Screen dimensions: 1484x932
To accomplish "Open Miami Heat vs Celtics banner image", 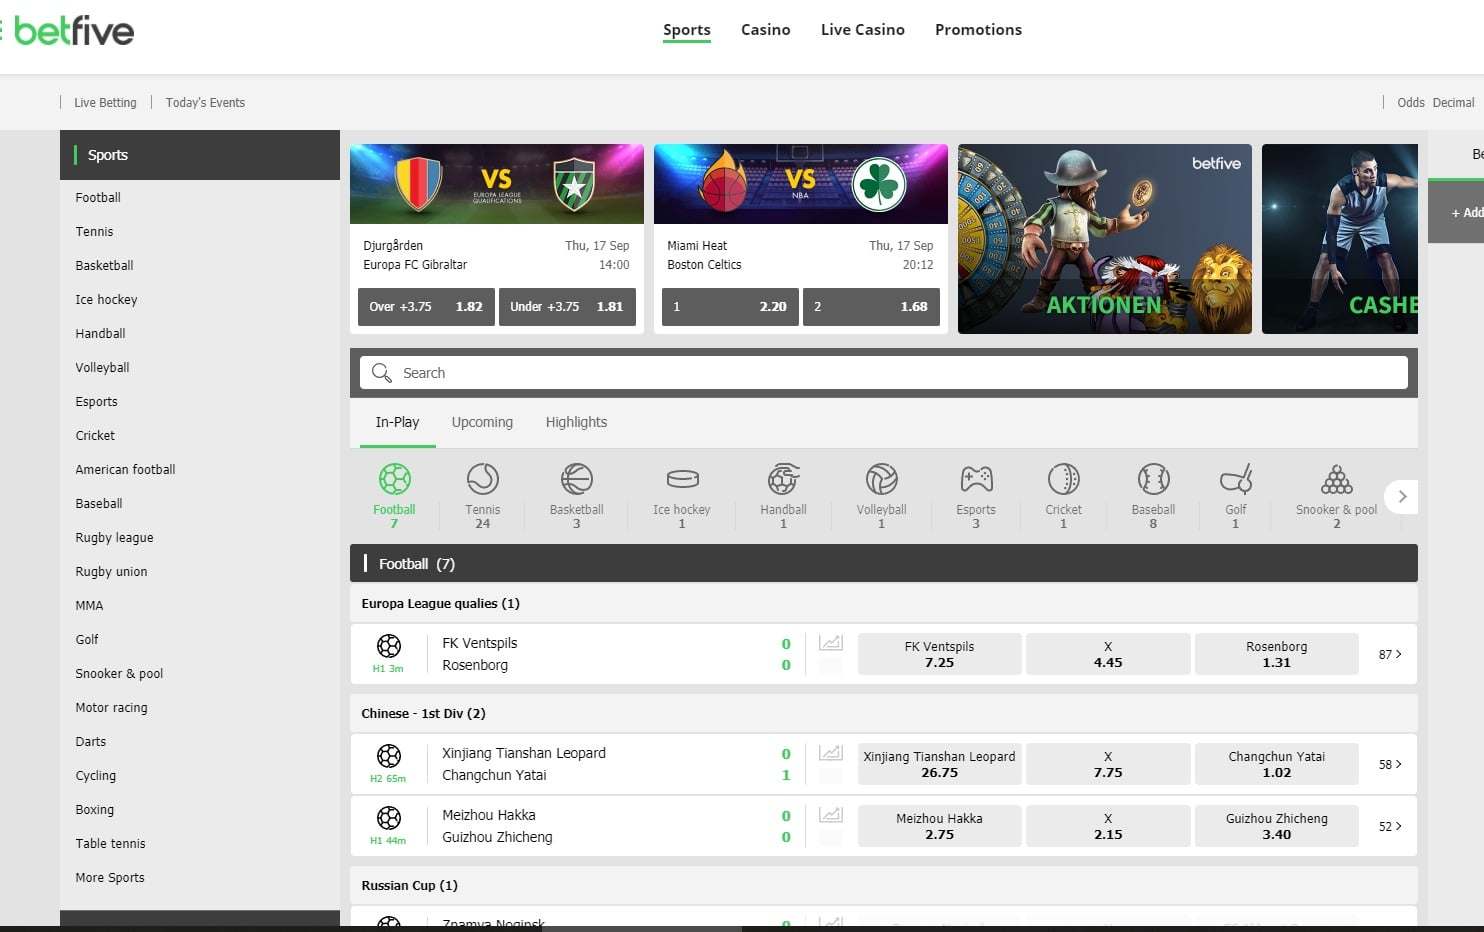I will click(801, 184).
